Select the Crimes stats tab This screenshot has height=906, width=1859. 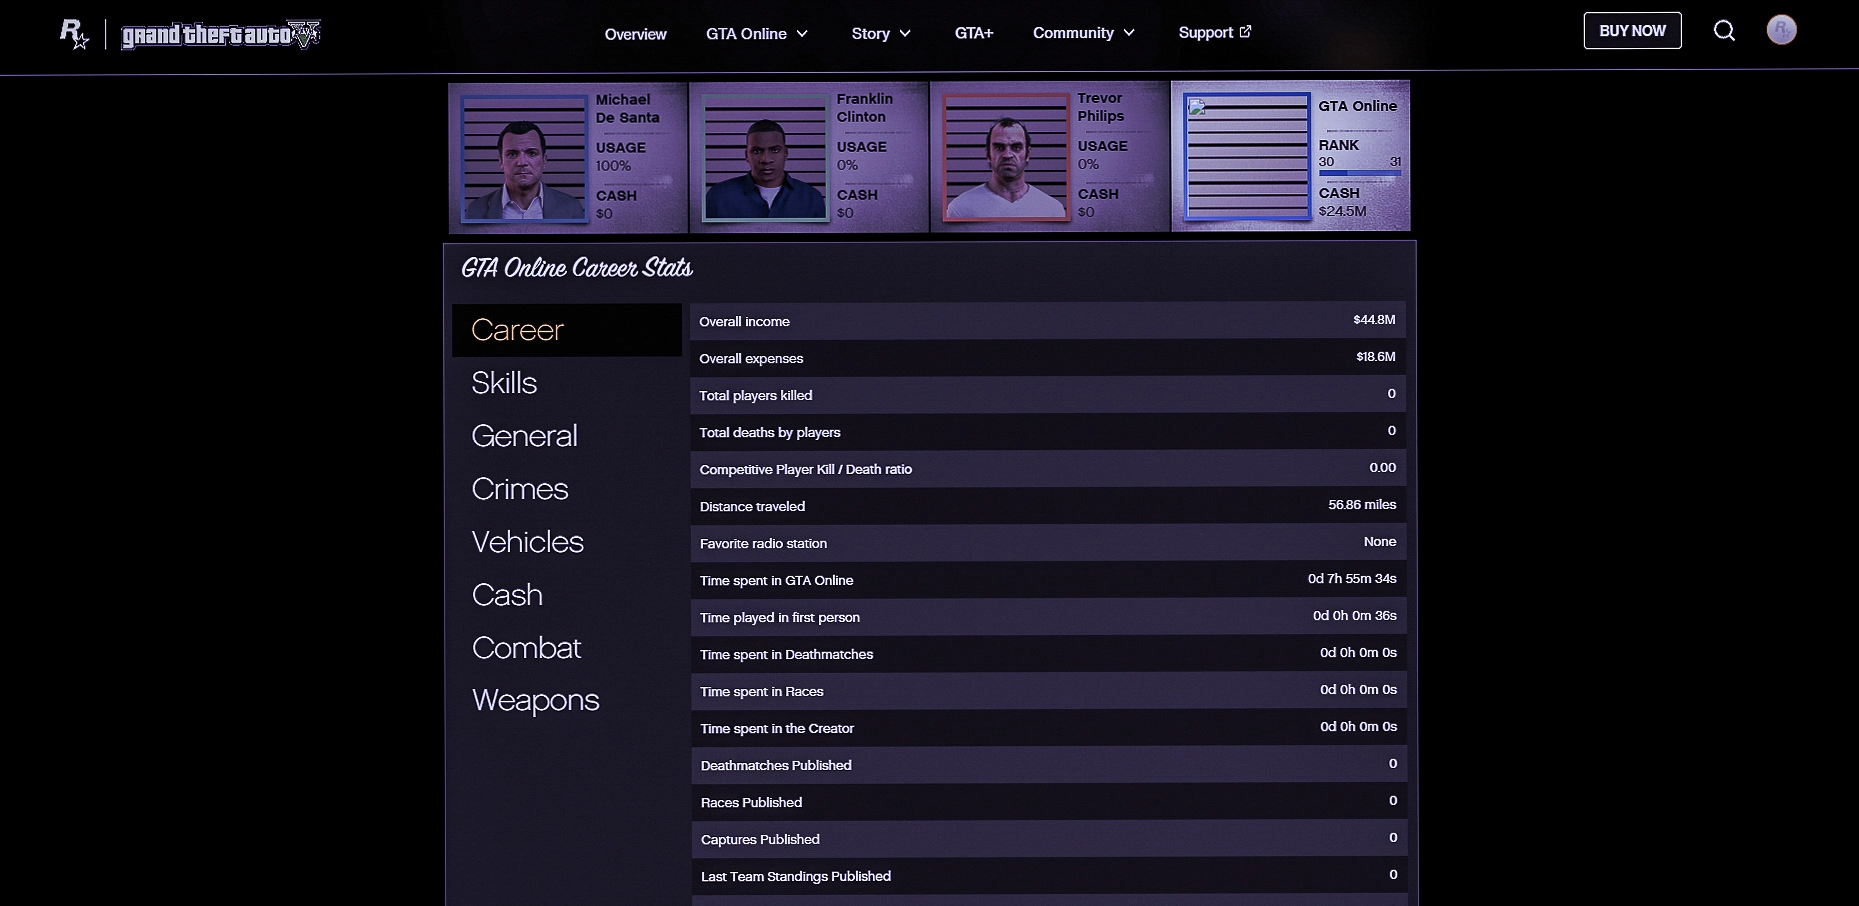[520, 489]
